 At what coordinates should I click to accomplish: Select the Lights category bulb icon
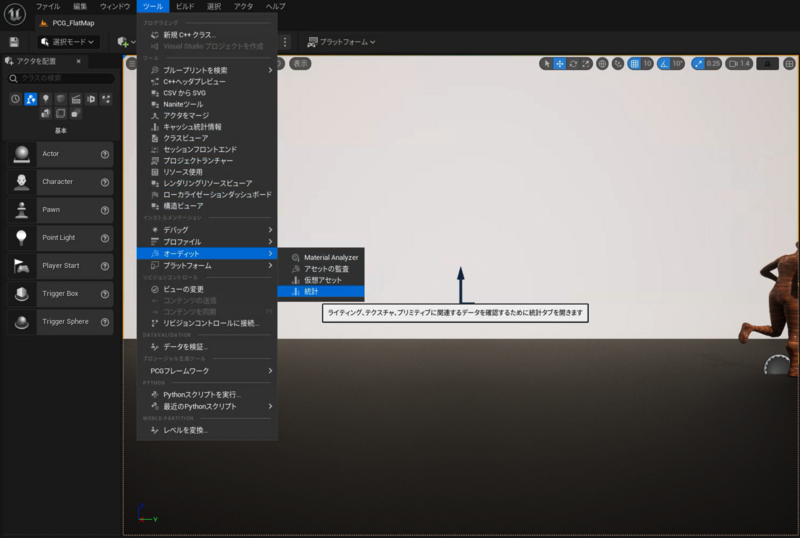(x=46, y=99)
